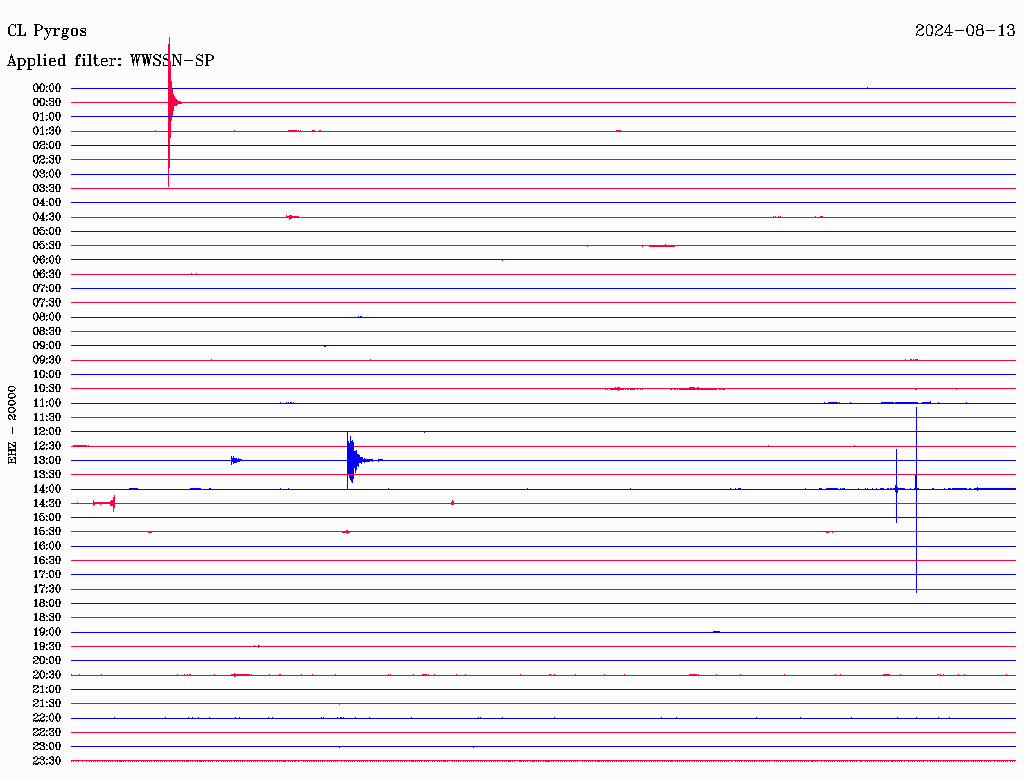Click the shorter blue spike on the 14:00 trace
This screenshot has height=780, width=1024.
[897, 486]
